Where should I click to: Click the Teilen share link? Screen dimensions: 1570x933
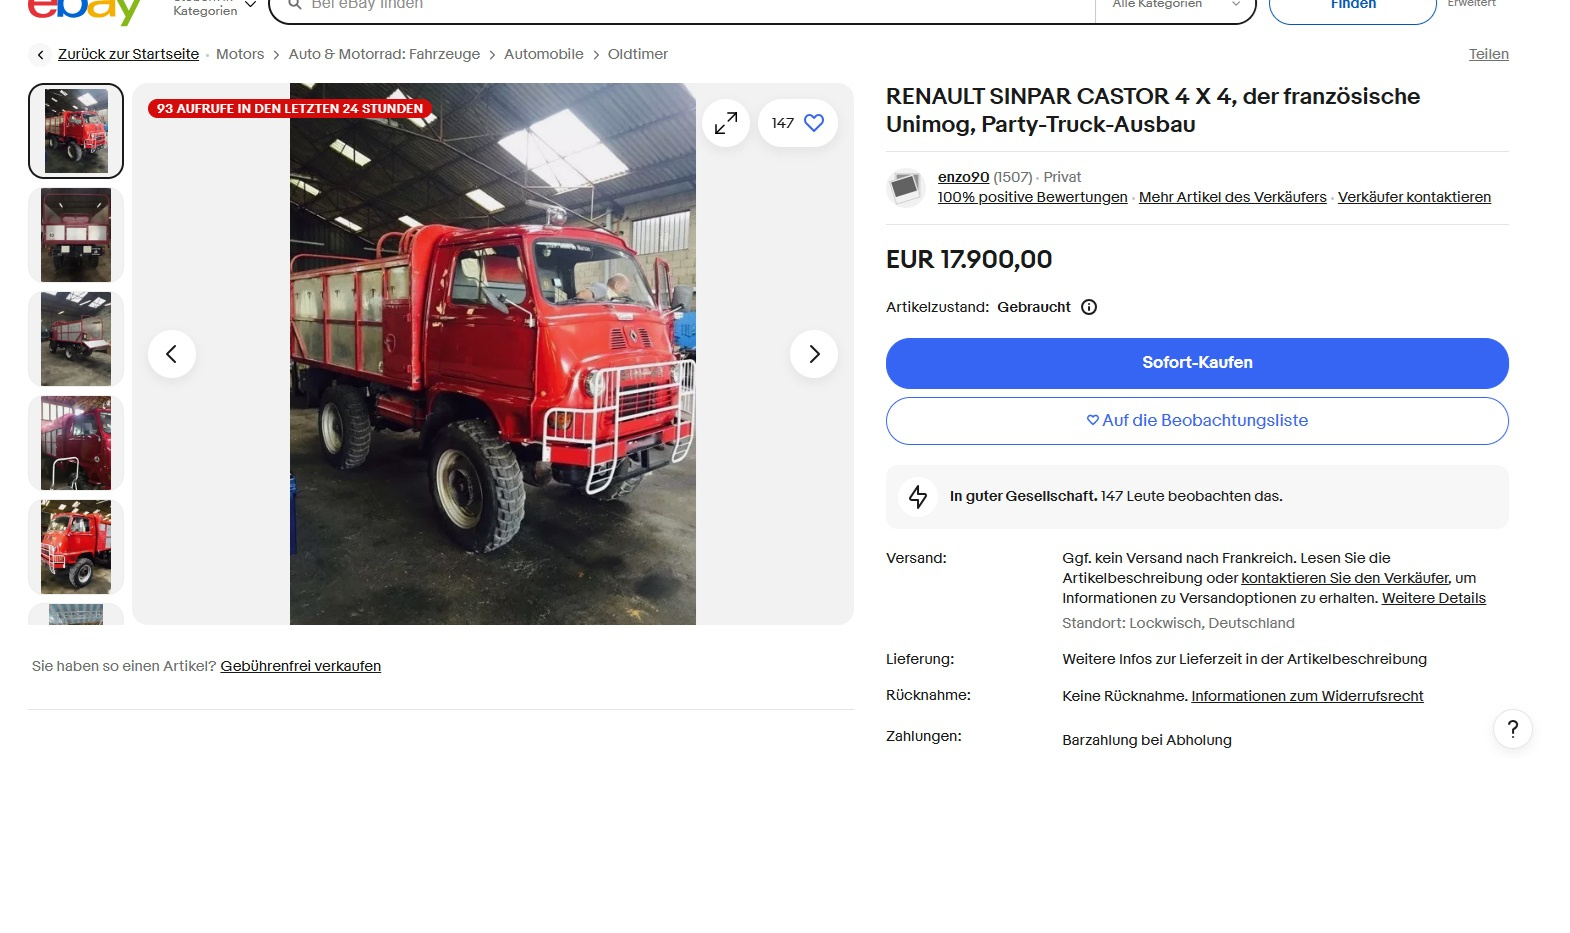click(x=1488, y=54)
